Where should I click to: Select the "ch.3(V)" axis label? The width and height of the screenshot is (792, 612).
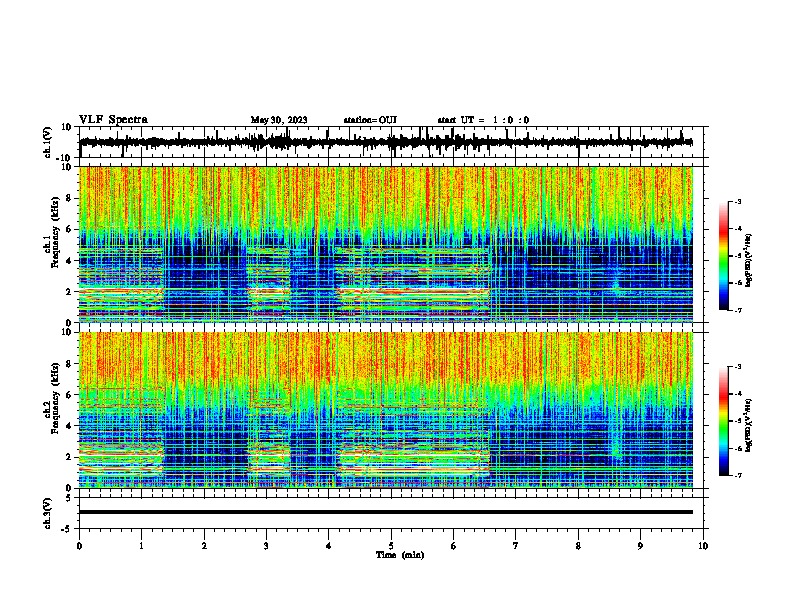point(48,513)
